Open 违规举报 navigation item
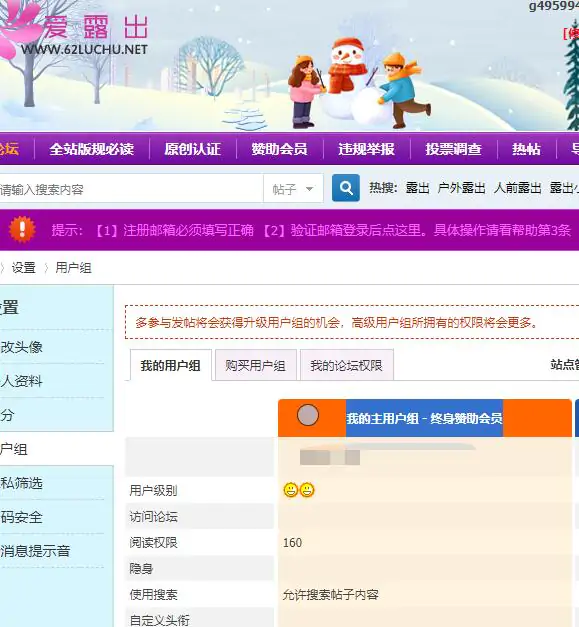Screen dimensions: 579x627 pos(366,149)
